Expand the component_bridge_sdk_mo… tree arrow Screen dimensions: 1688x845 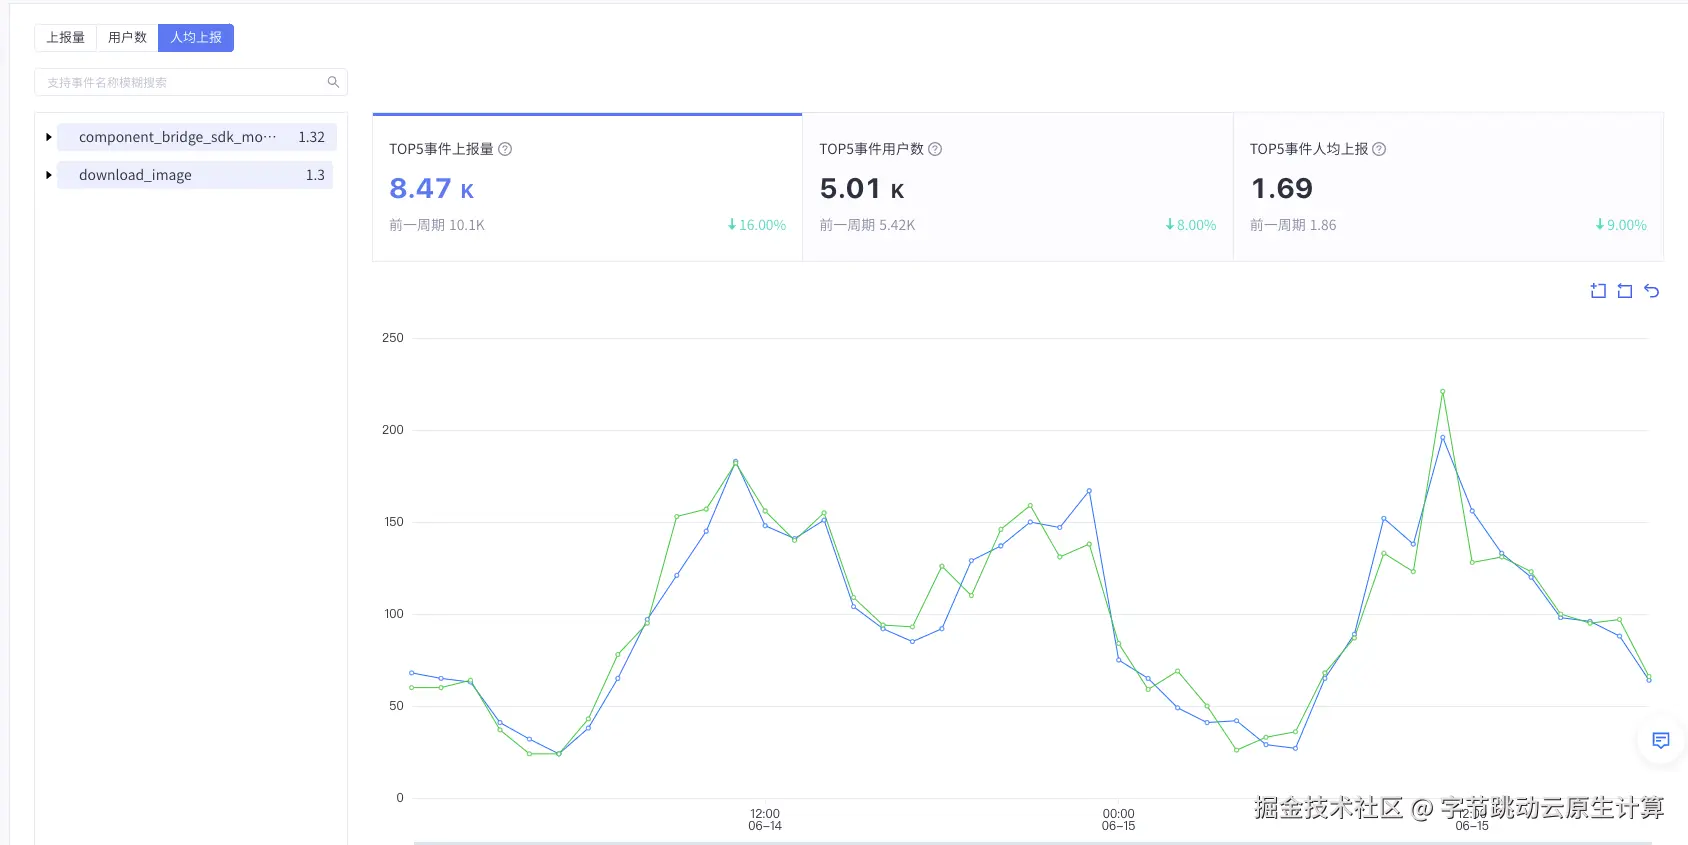pyautogui.click(x=48, y=137)
